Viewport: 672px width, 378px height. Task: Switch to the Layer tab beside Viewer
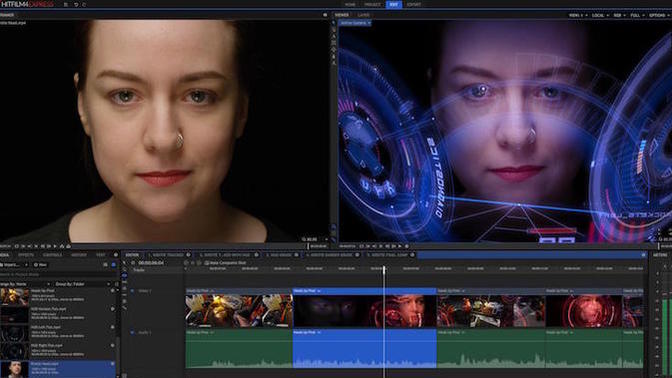363,15
